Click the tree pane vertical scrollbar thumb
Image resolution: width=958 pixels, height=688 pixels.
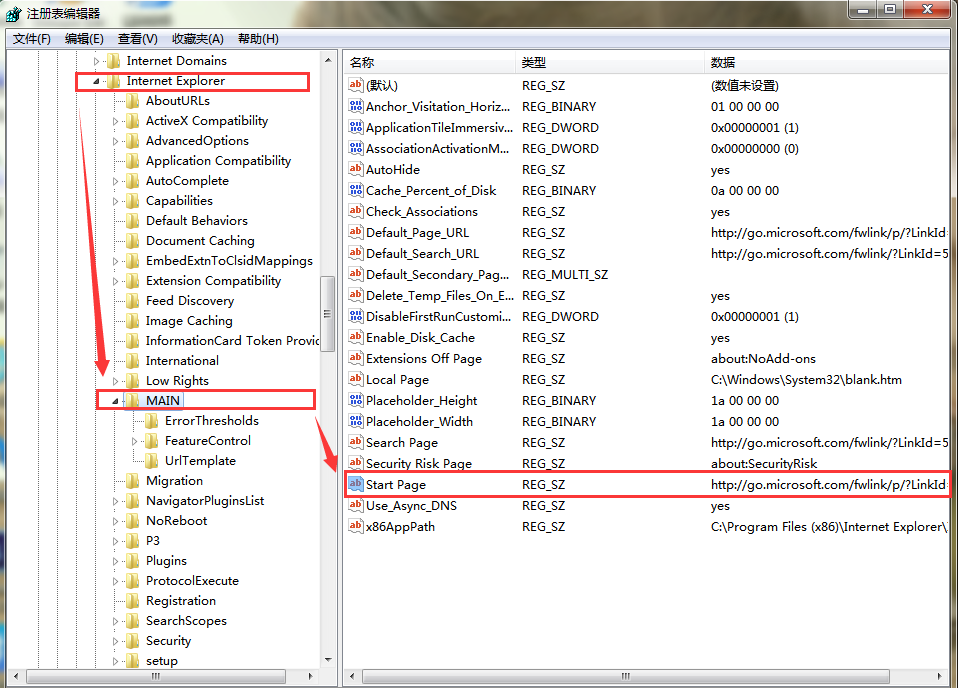(x=327, y=313)
